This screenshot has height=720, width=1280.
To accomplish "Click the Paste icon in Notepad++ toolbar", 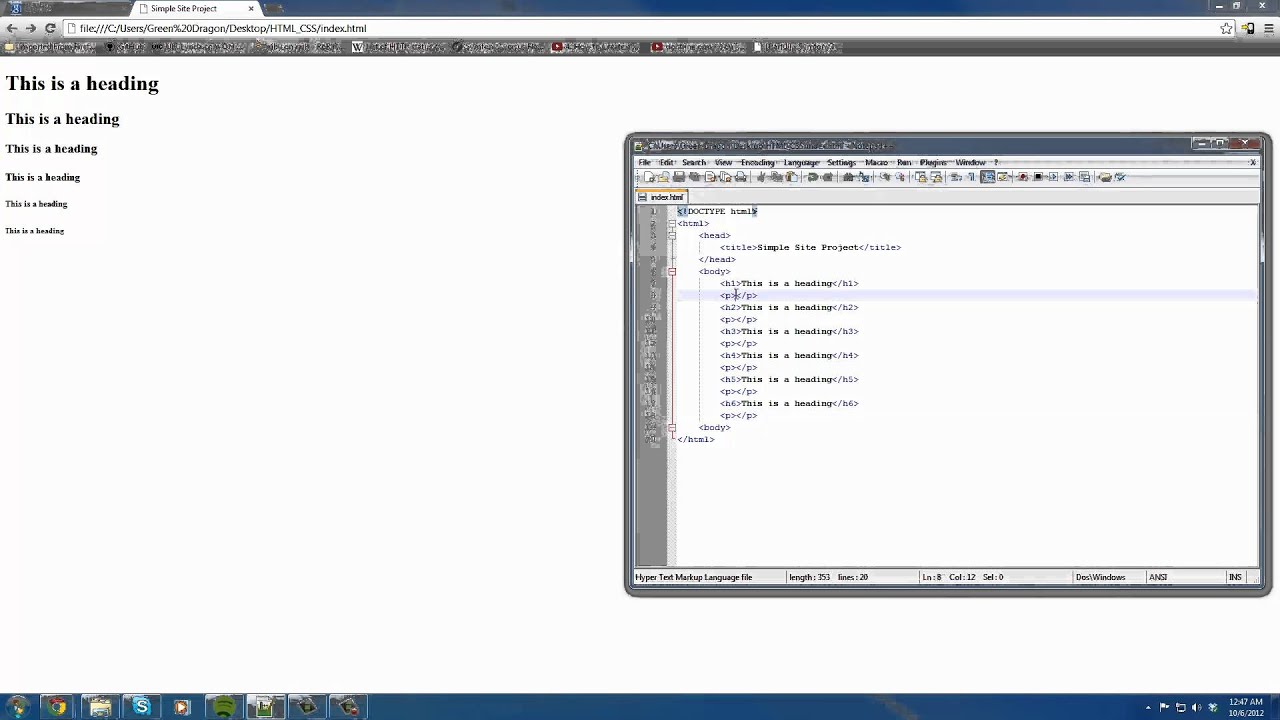I will click(x=791, y=177).
